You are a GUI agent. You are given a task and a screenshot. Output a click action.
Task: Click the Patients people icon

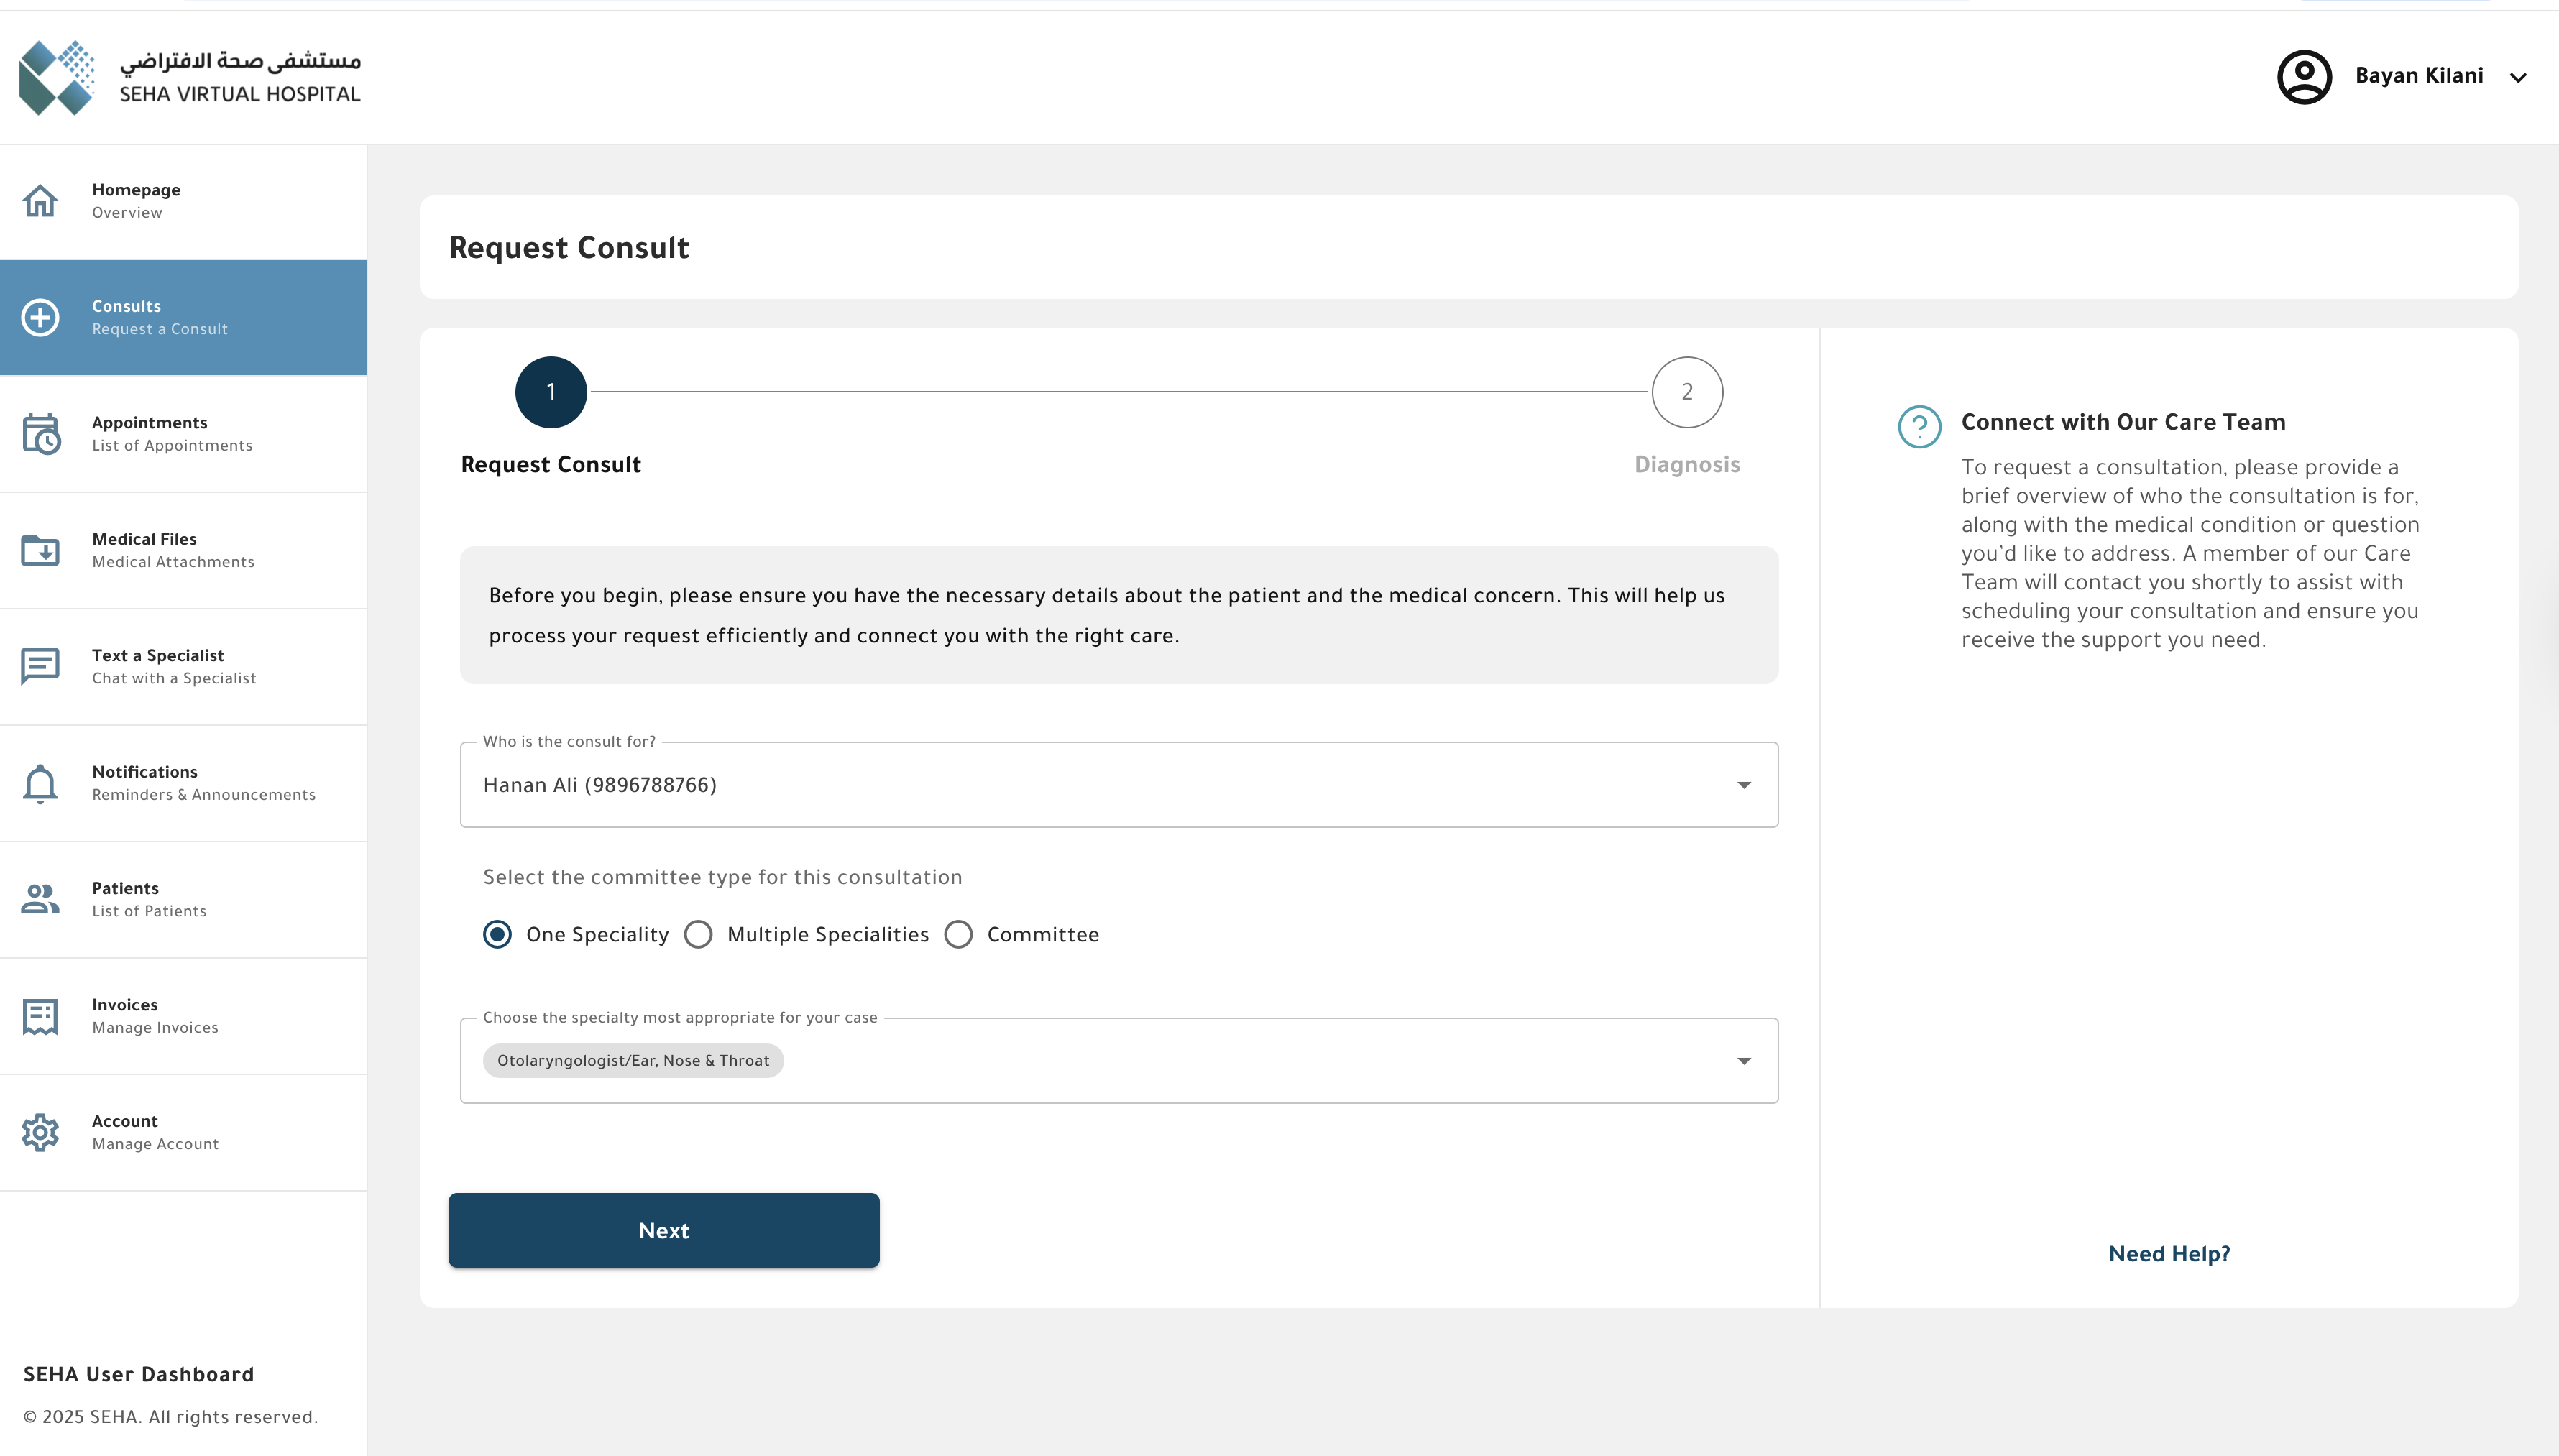point(40,899)
